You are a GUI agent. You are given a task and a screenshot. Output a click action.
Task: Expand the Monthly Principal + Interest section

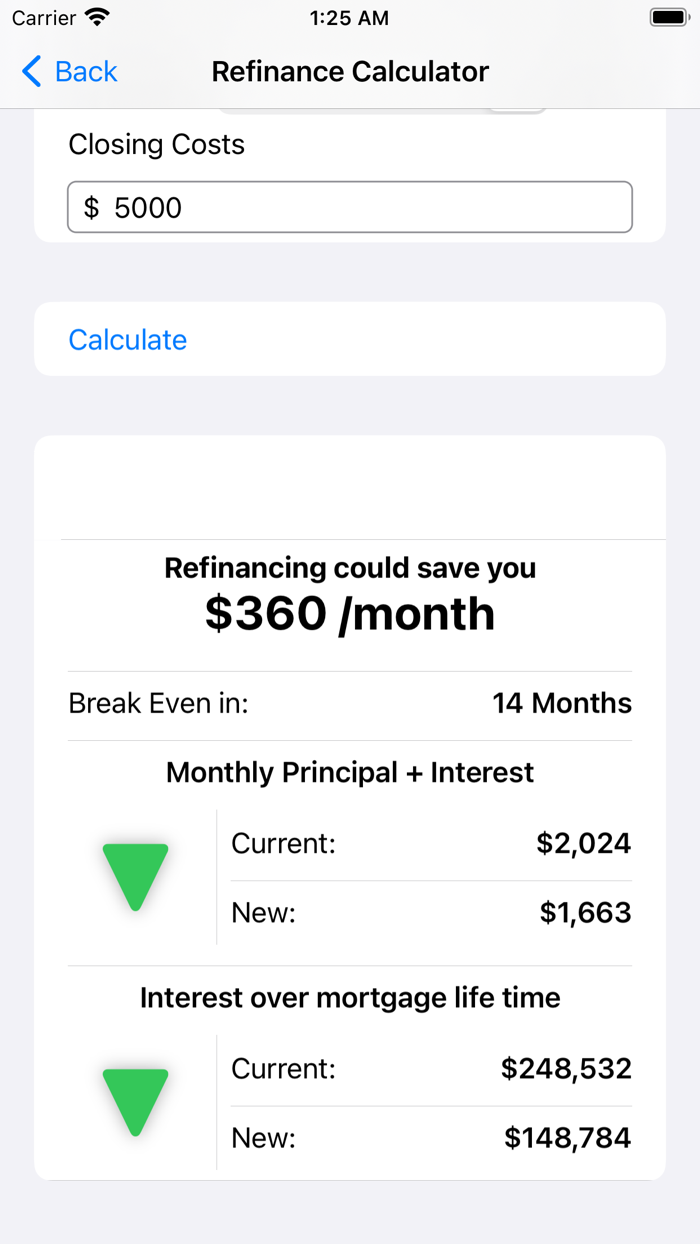click(350, 772)
